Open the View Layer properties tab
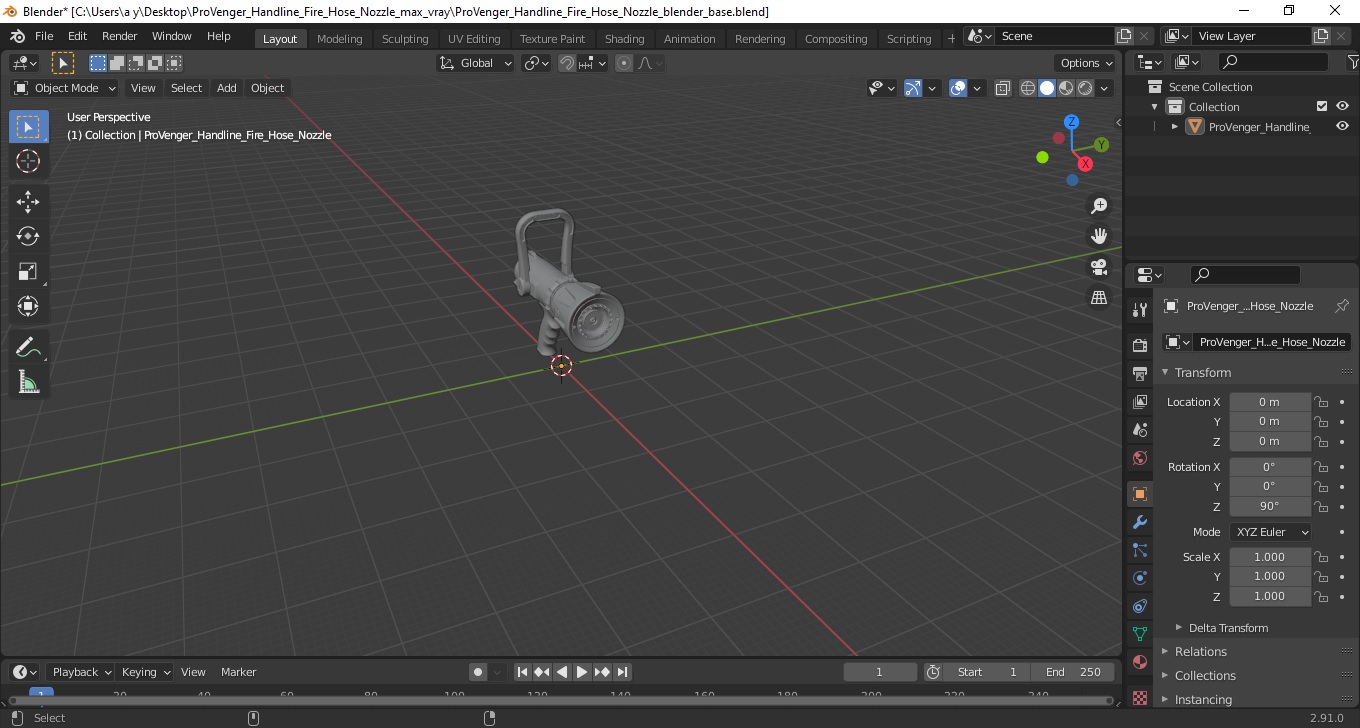Image resolution: width=1360 pixels, height=728 pixels. [x=1139, y=402]
